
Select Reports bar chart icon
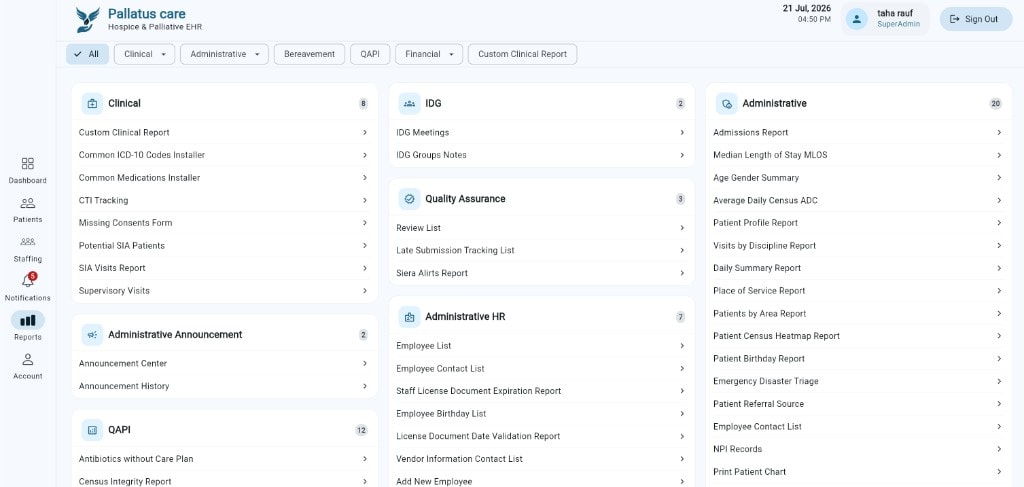point(27,321)
